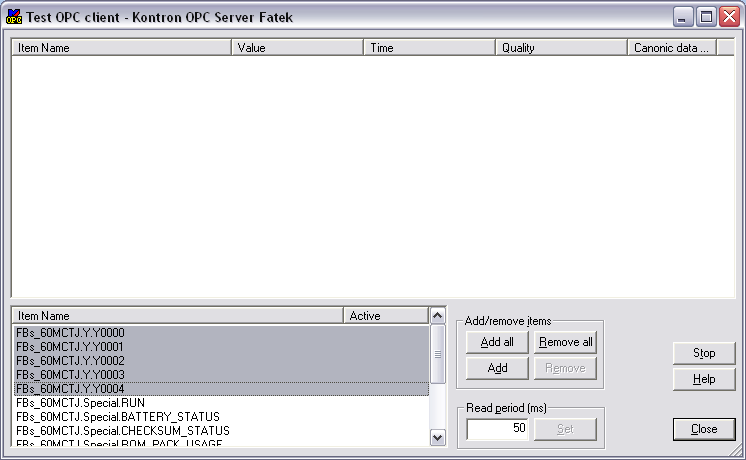The height and width of the screenshot is (460, 746).
Task: Select item FBs_60MCTJ.Special.RUN
Action: coord(221,403)
